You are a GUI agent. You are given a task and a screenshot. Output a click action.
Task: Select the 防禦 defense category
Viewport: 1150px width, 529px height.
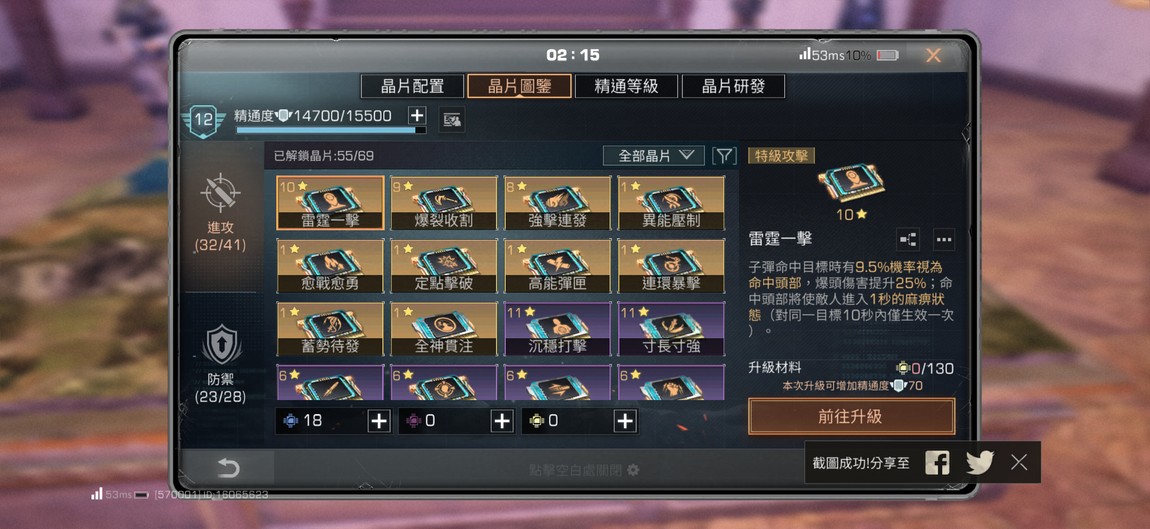coord(221,364)
